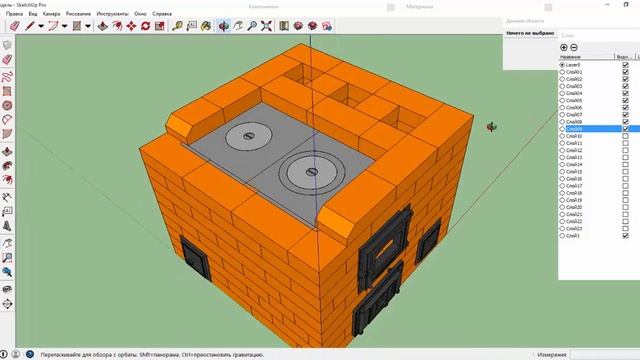Open the Рисование menu

pos(78,14)
